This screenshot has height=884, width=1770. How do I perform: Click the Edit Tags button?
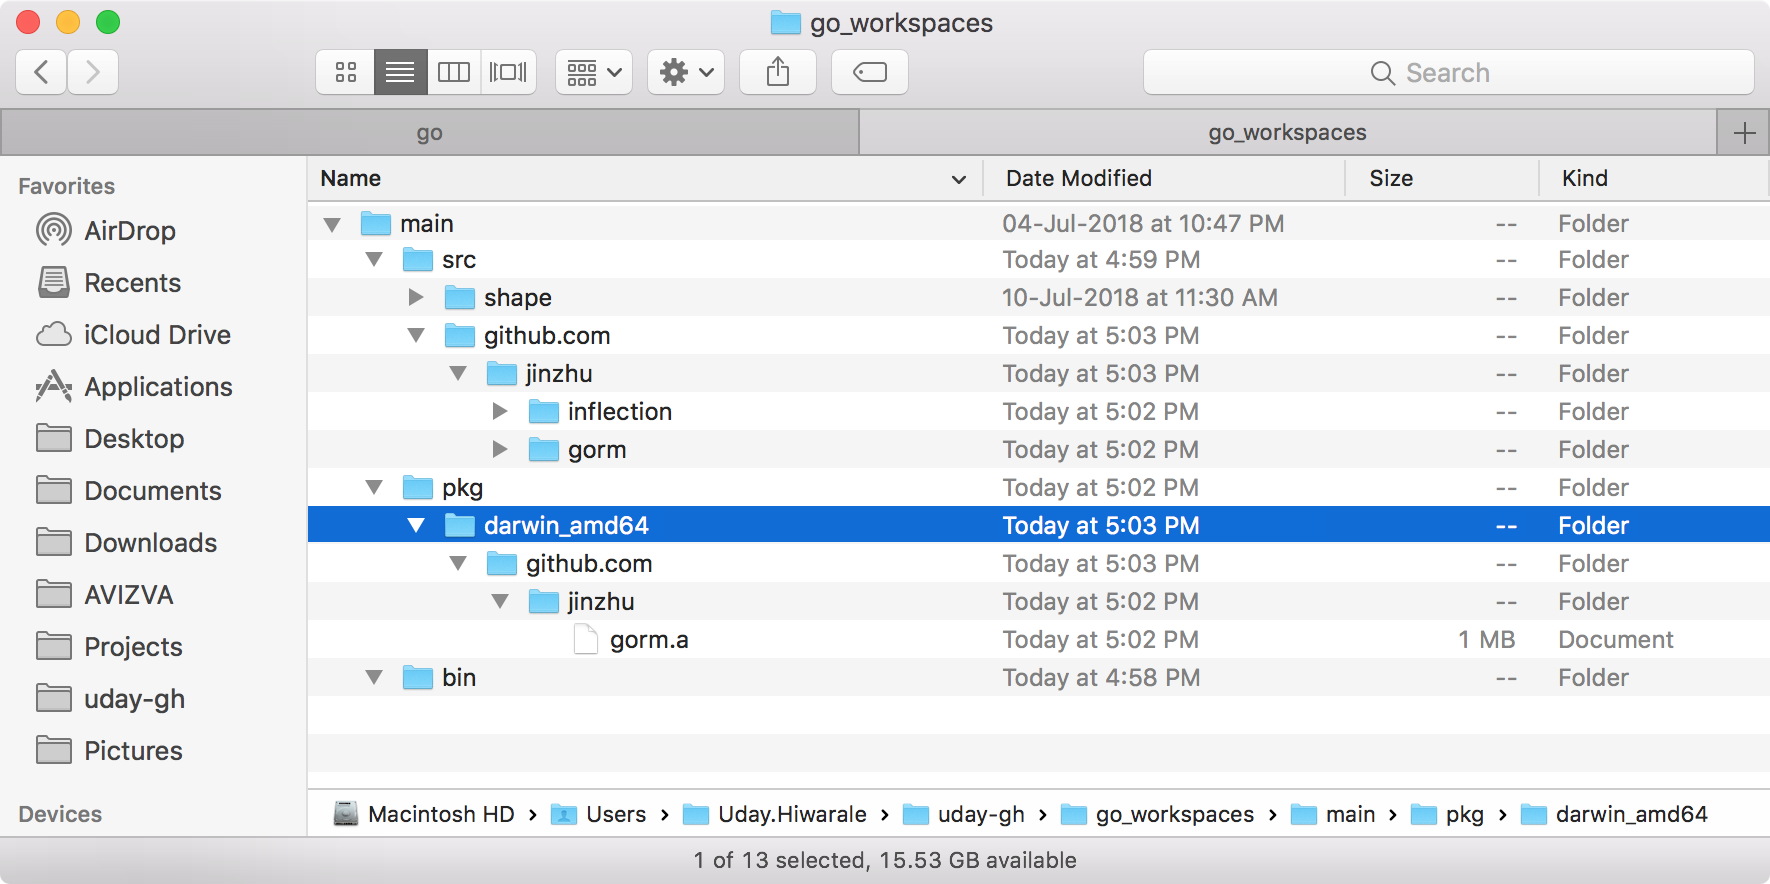click(x=870, y=72)
